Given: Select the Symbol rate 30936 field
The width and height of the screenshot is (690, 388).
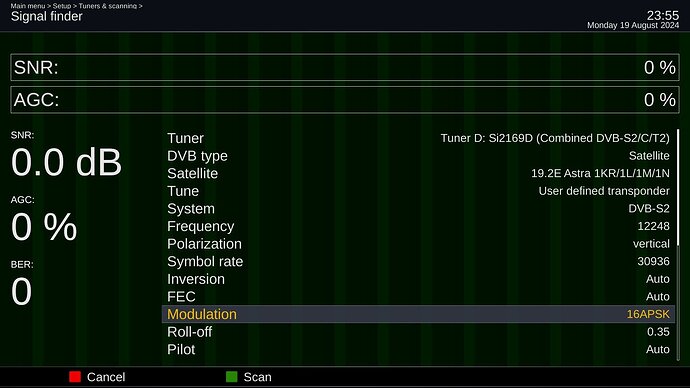Looking at the screenshot, I should coord(418,261).
